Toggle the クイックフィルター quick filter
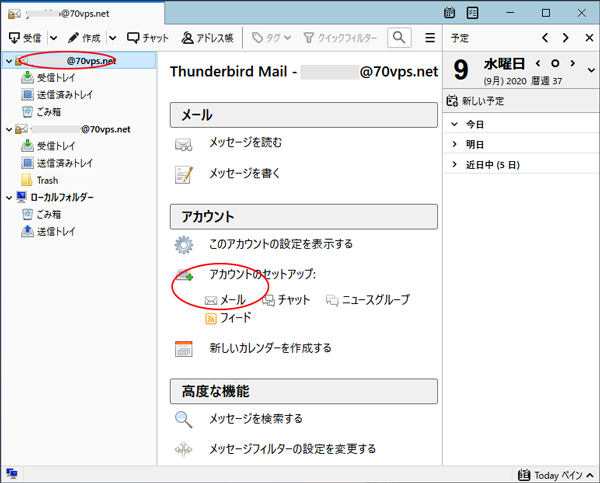 340,38
